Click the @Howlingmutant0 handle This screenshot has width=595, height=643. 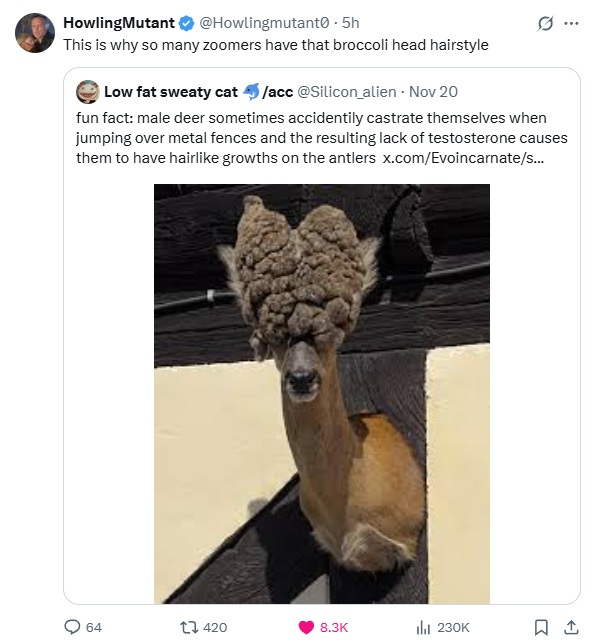[x=264, y=23]
